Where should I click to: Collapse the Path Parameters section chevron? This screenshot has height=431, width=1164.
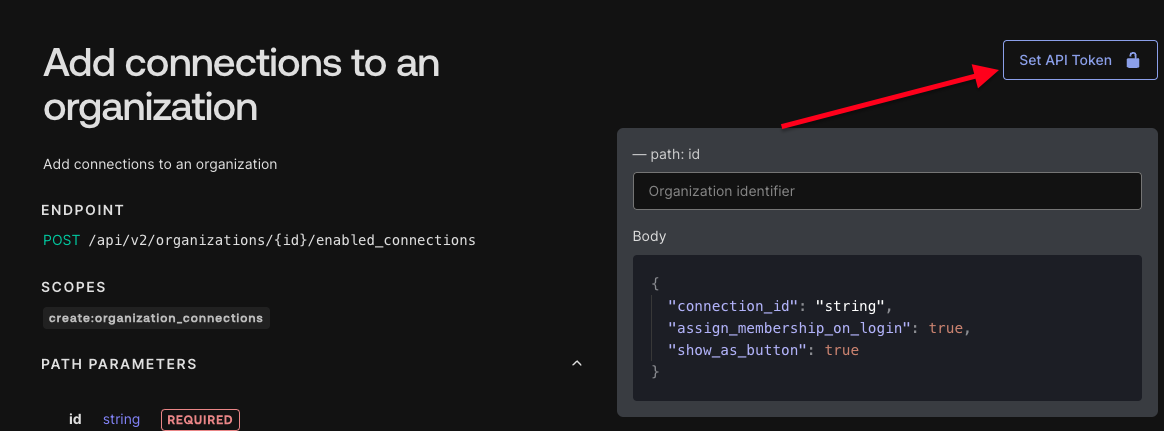pos(576,364)
